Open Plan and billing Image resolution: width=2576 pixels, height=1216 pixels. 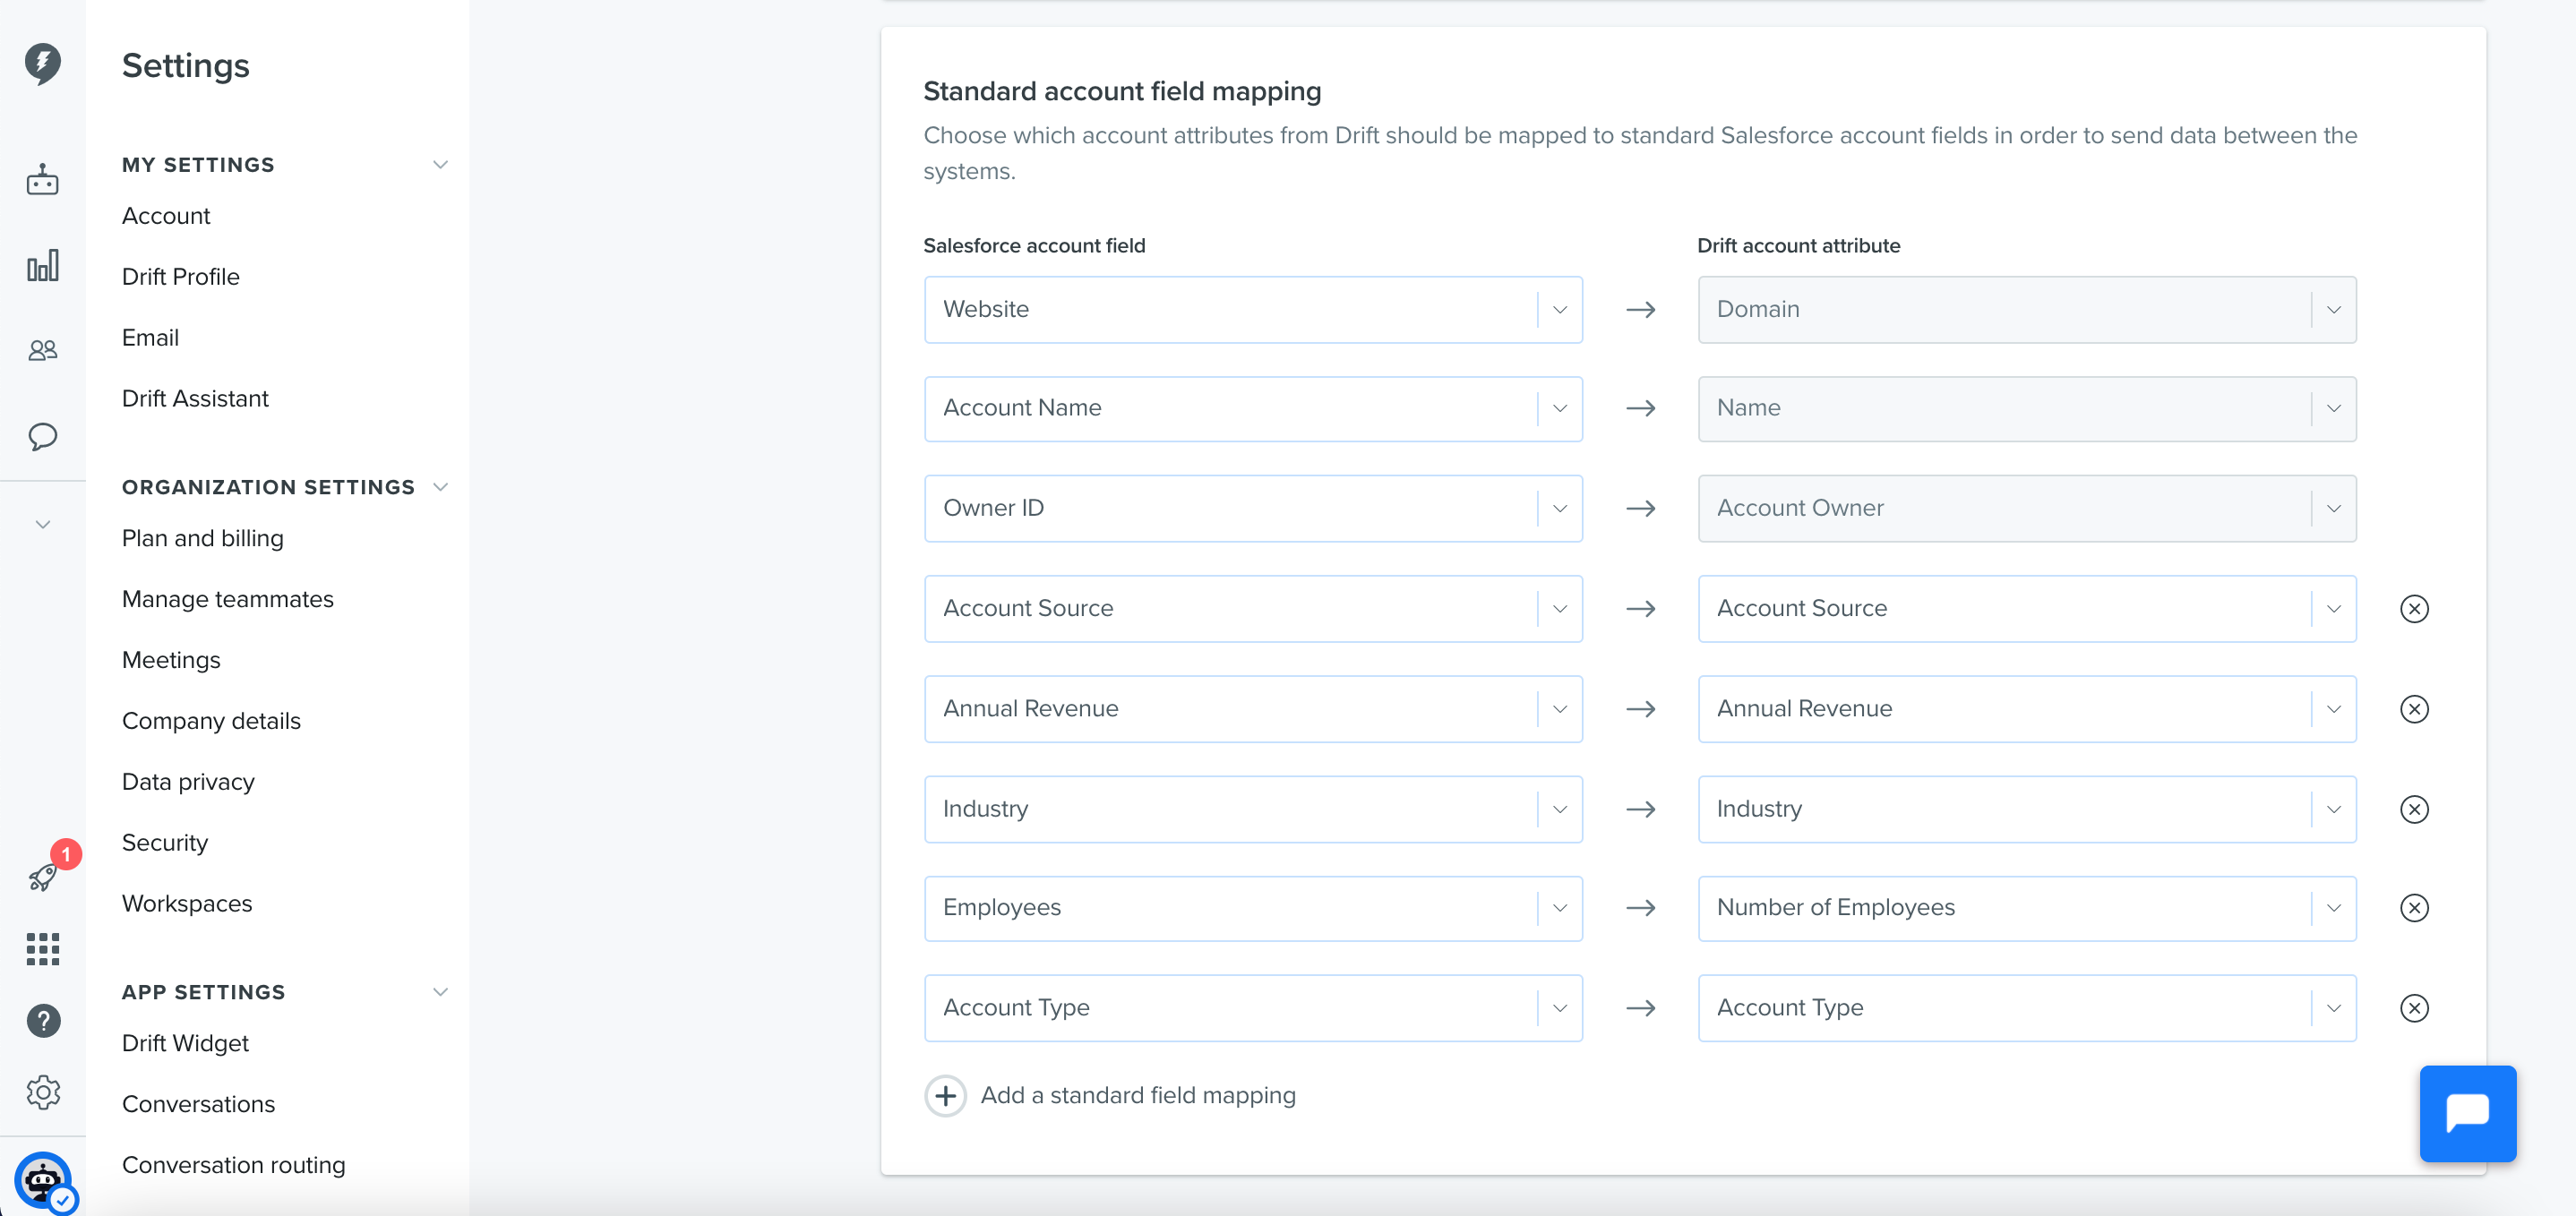(203, 539)
